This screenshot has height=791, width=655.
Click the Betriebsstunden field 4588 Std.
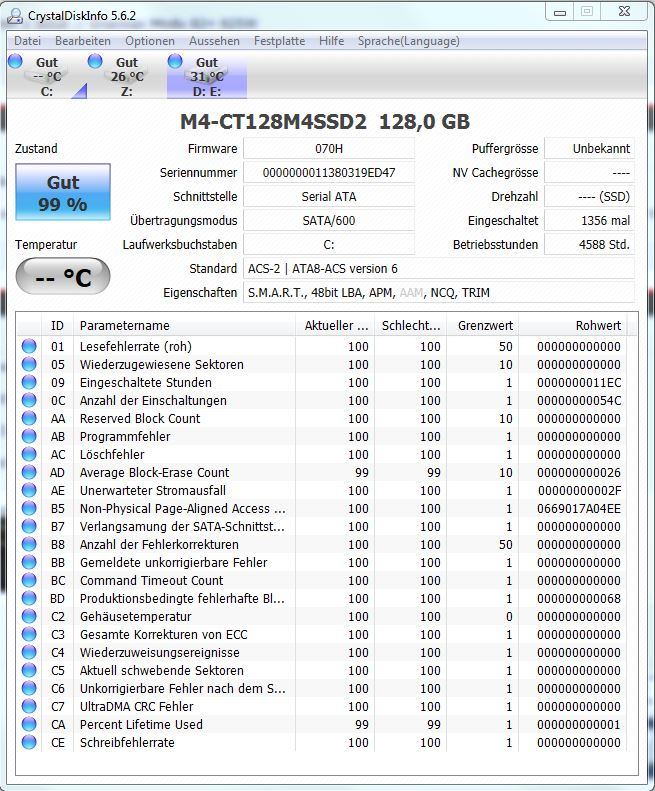point(589,245)
